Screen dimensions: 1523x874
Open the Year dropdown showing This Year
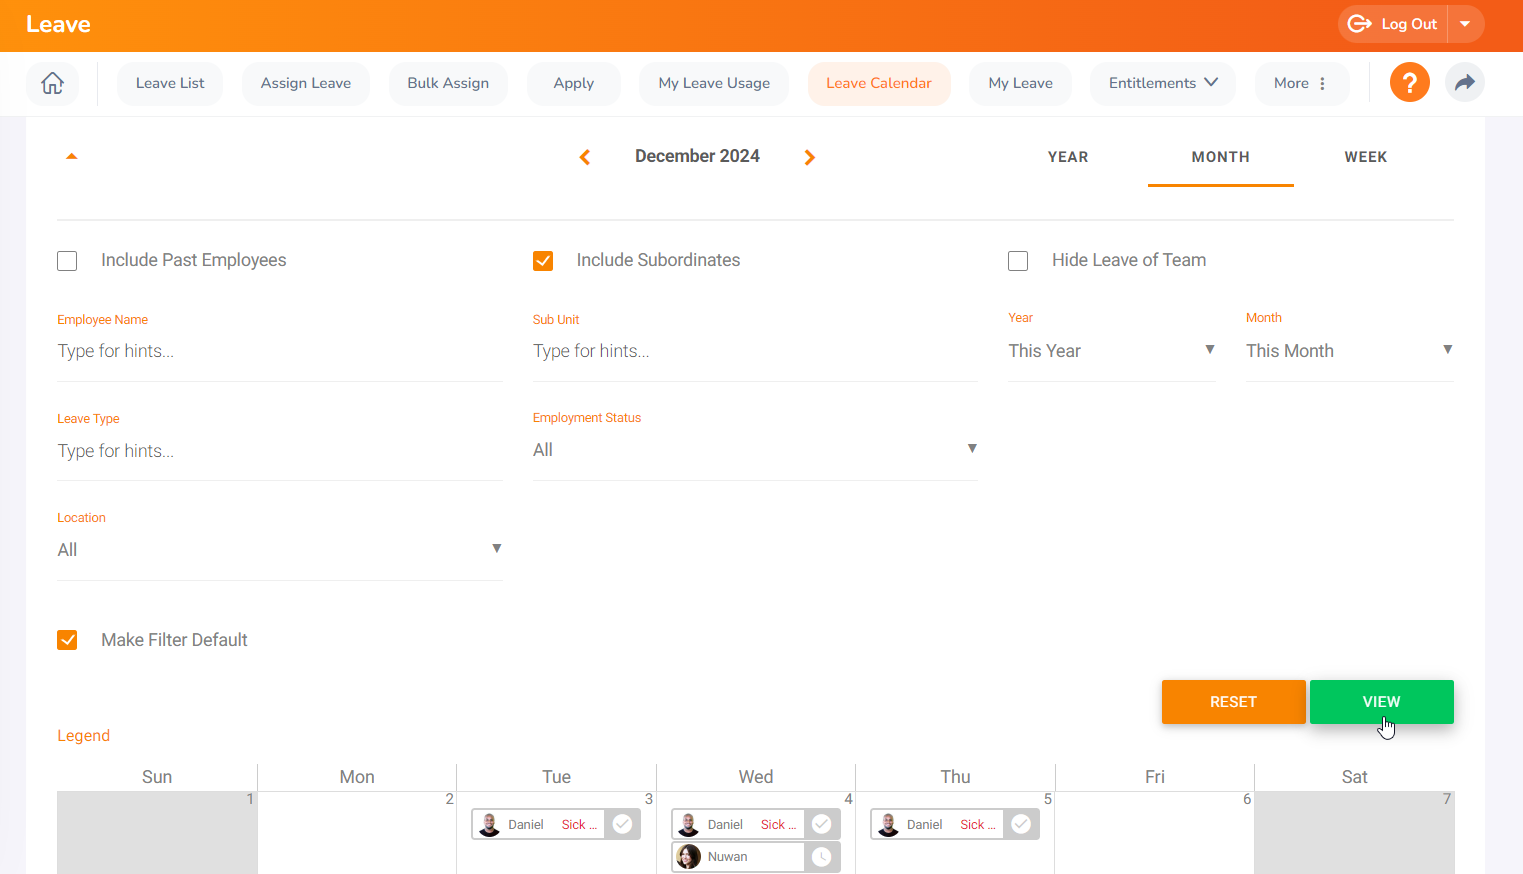point(1112,351)
